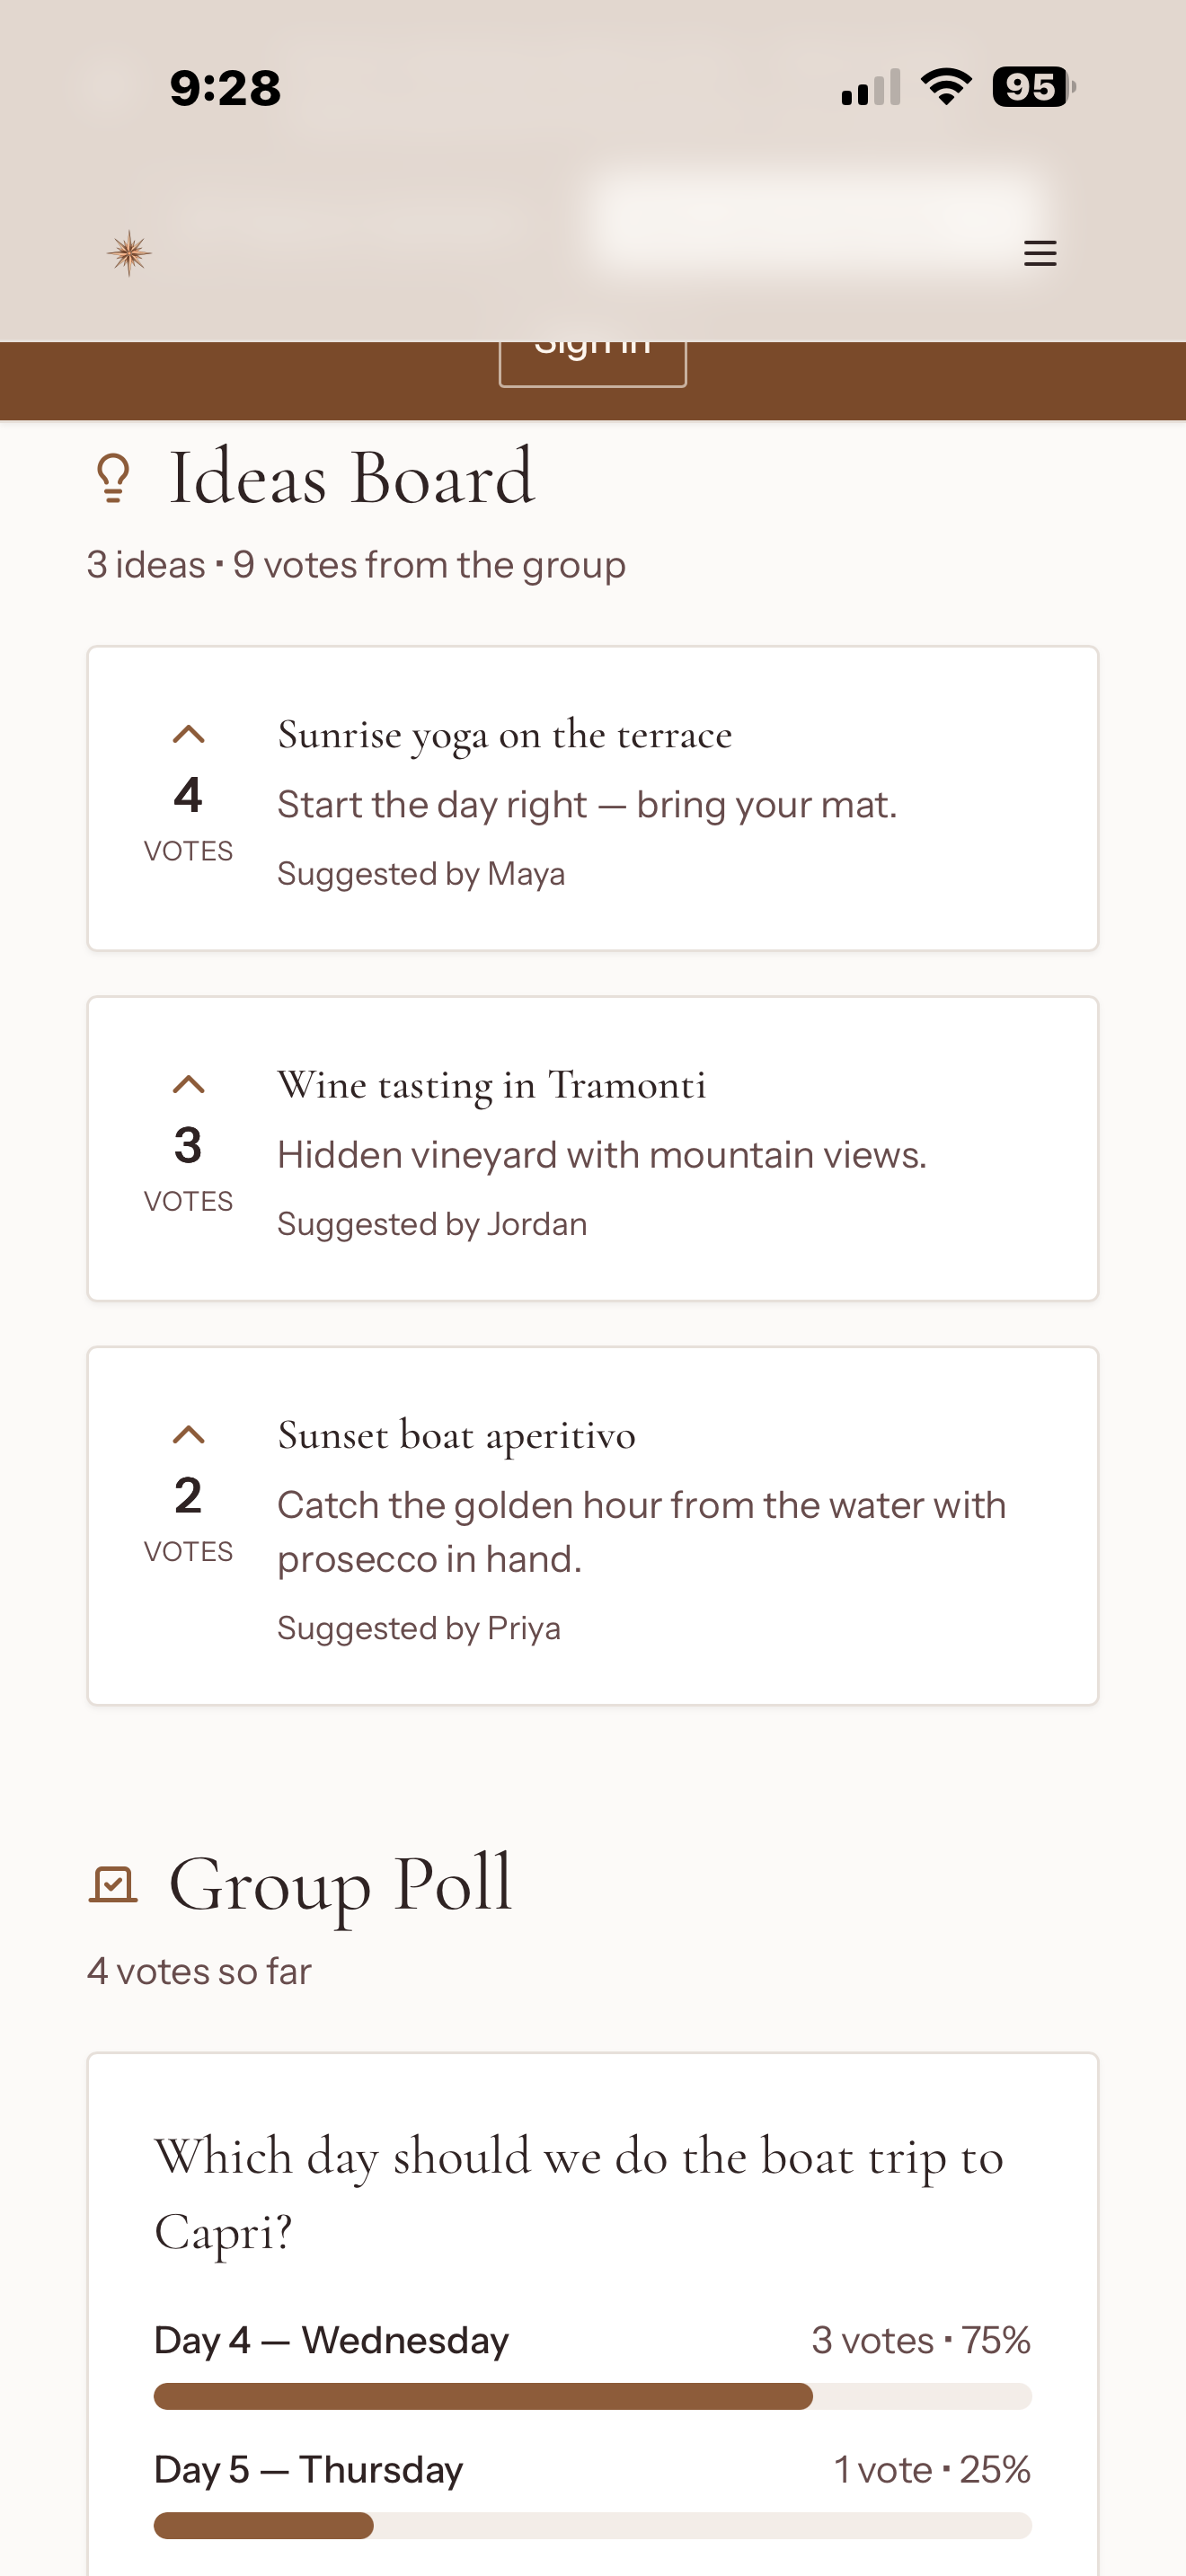1186x2576 pixels.
Task: Click the Day 5 Thursday progress bar
Action: tap(593, 2525)
